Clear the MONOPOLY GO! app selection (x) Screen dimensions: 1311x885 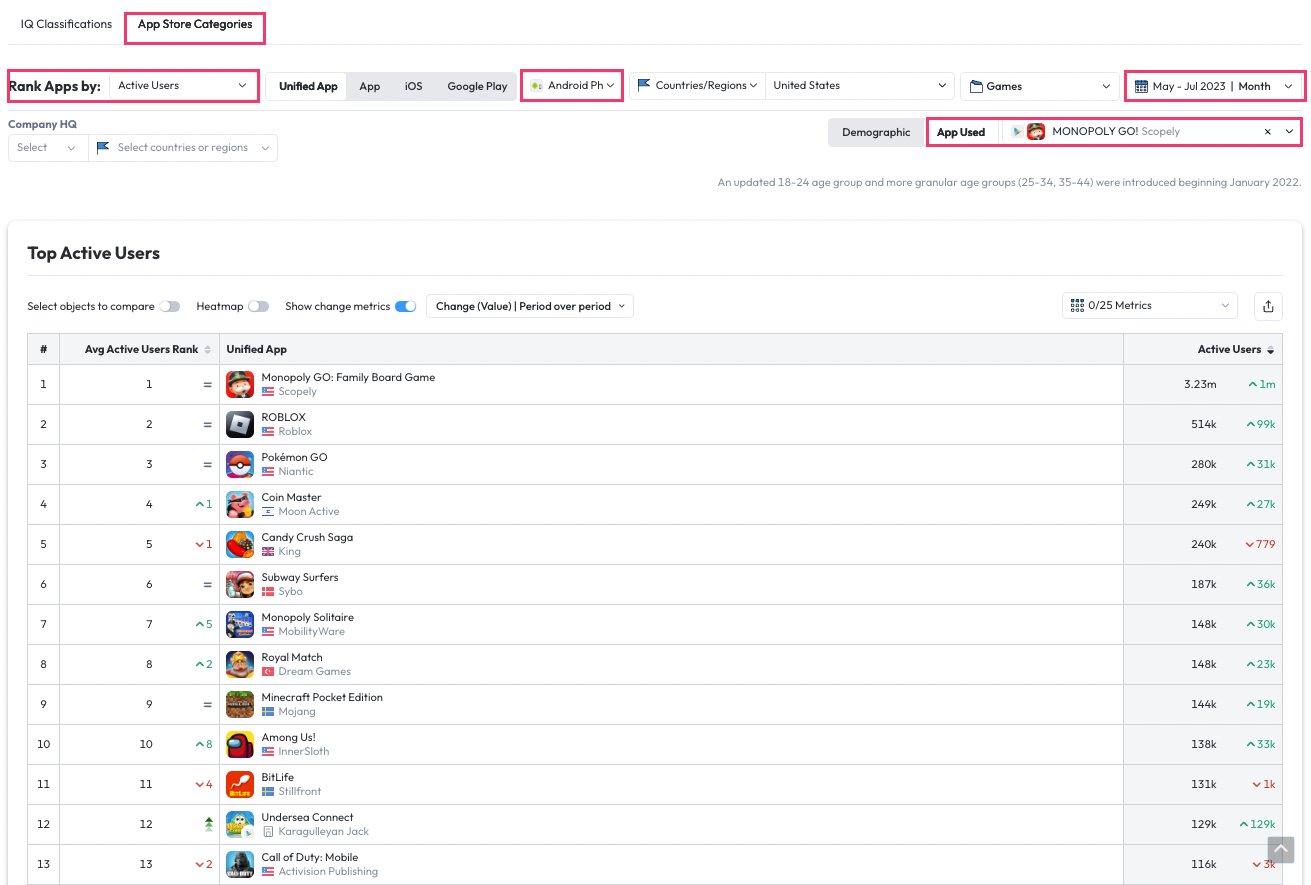1267,132
